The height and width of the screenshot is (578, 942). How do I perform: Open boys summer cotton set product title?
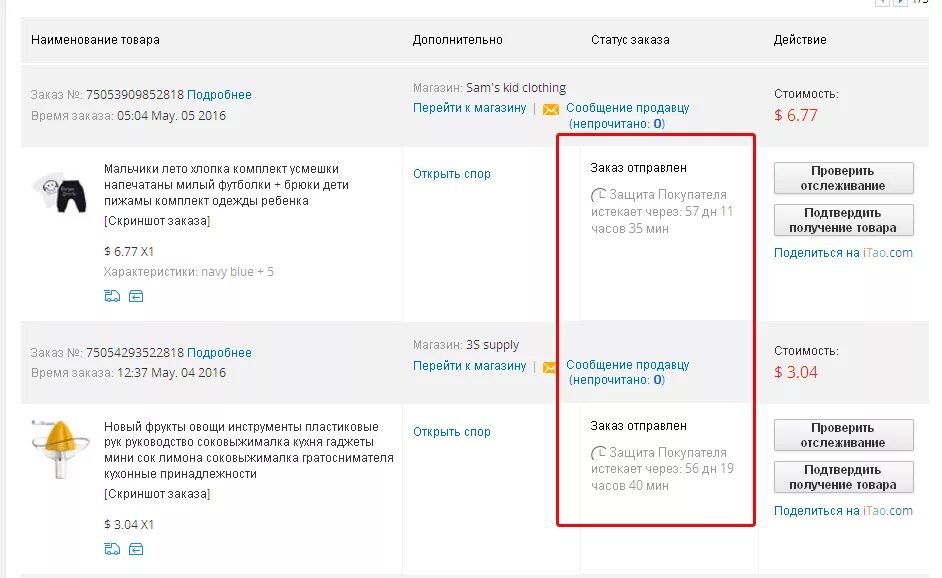tap(226, 184)
